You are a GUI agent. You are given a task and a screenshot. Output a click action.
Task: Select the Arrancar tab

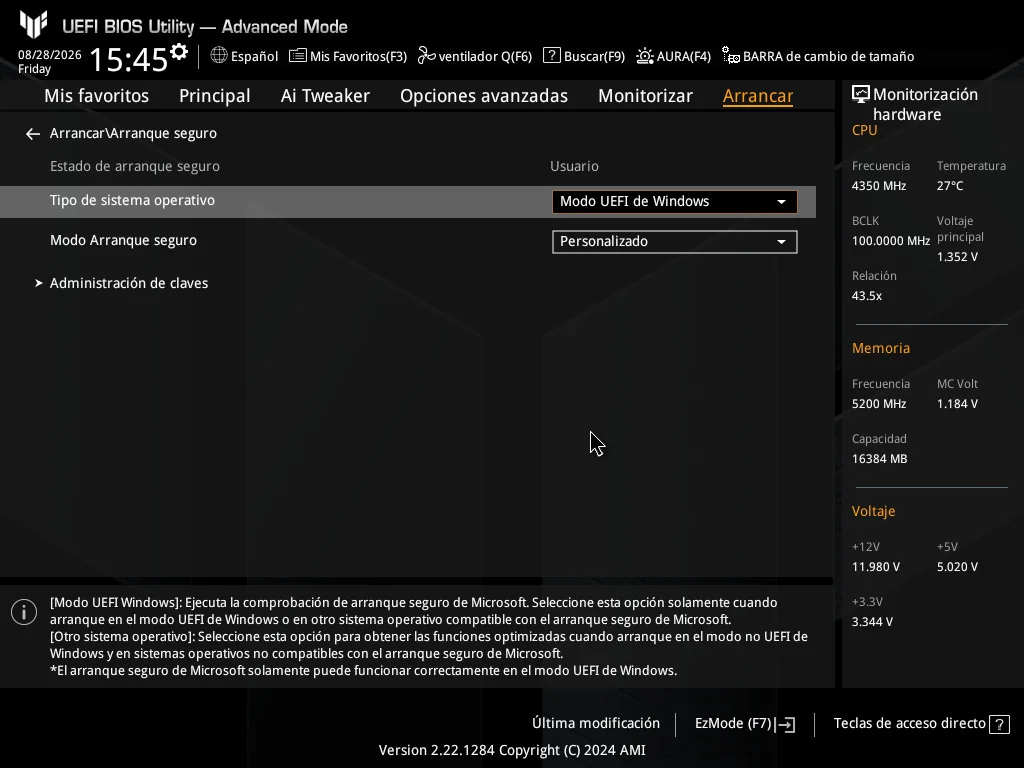758,95
